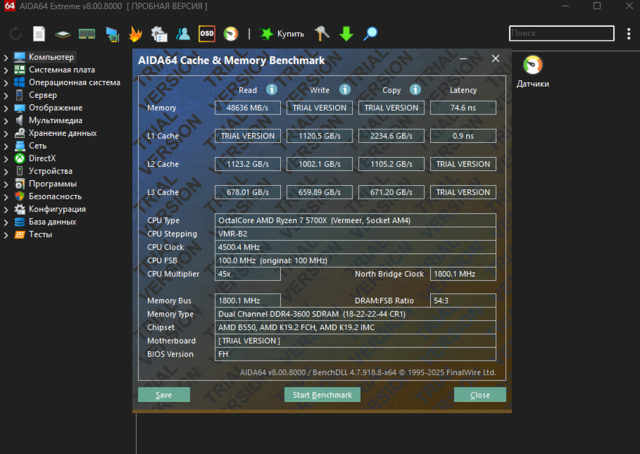The image size is (640, 454).
Task: Click the flame stability test icon
Action: [x=135, y=34]
